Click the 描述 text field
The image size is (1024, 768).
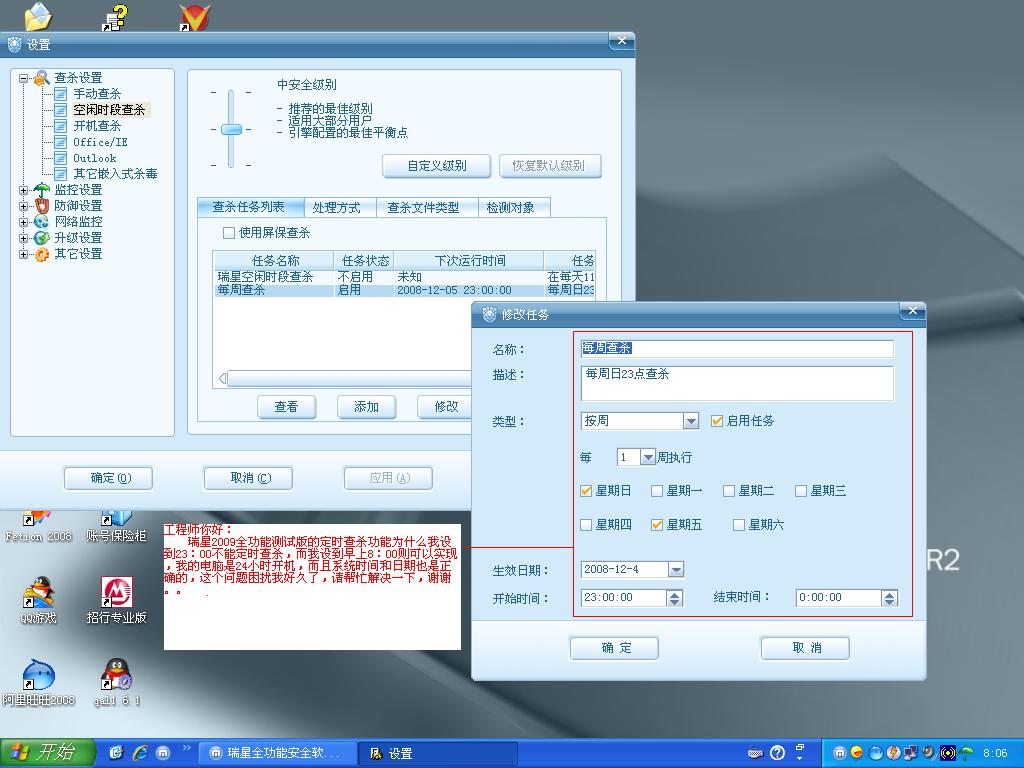point(736,383)
